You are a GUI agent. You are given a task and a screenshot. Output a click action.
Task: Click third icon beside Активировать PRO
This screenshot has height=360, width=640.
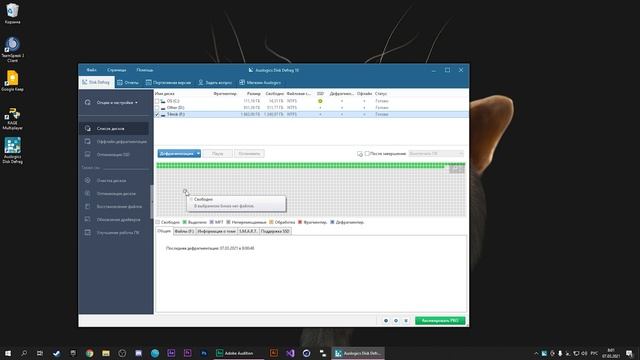click(406, 321)
